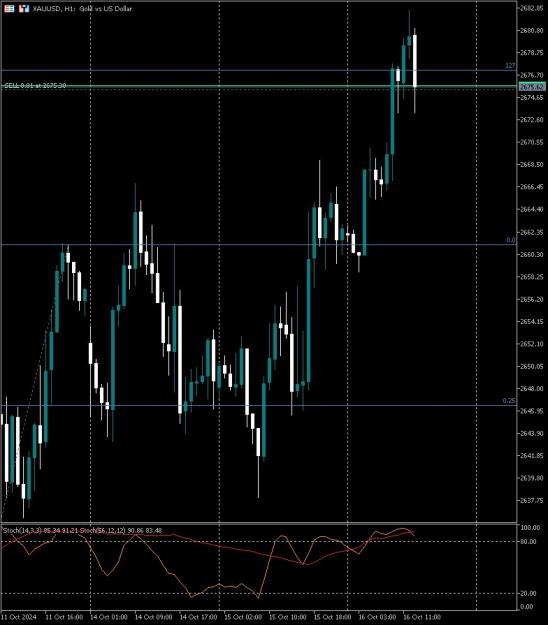Click the 2670.55 price scale value
The image size is (548, 625).
coord(532,142)
